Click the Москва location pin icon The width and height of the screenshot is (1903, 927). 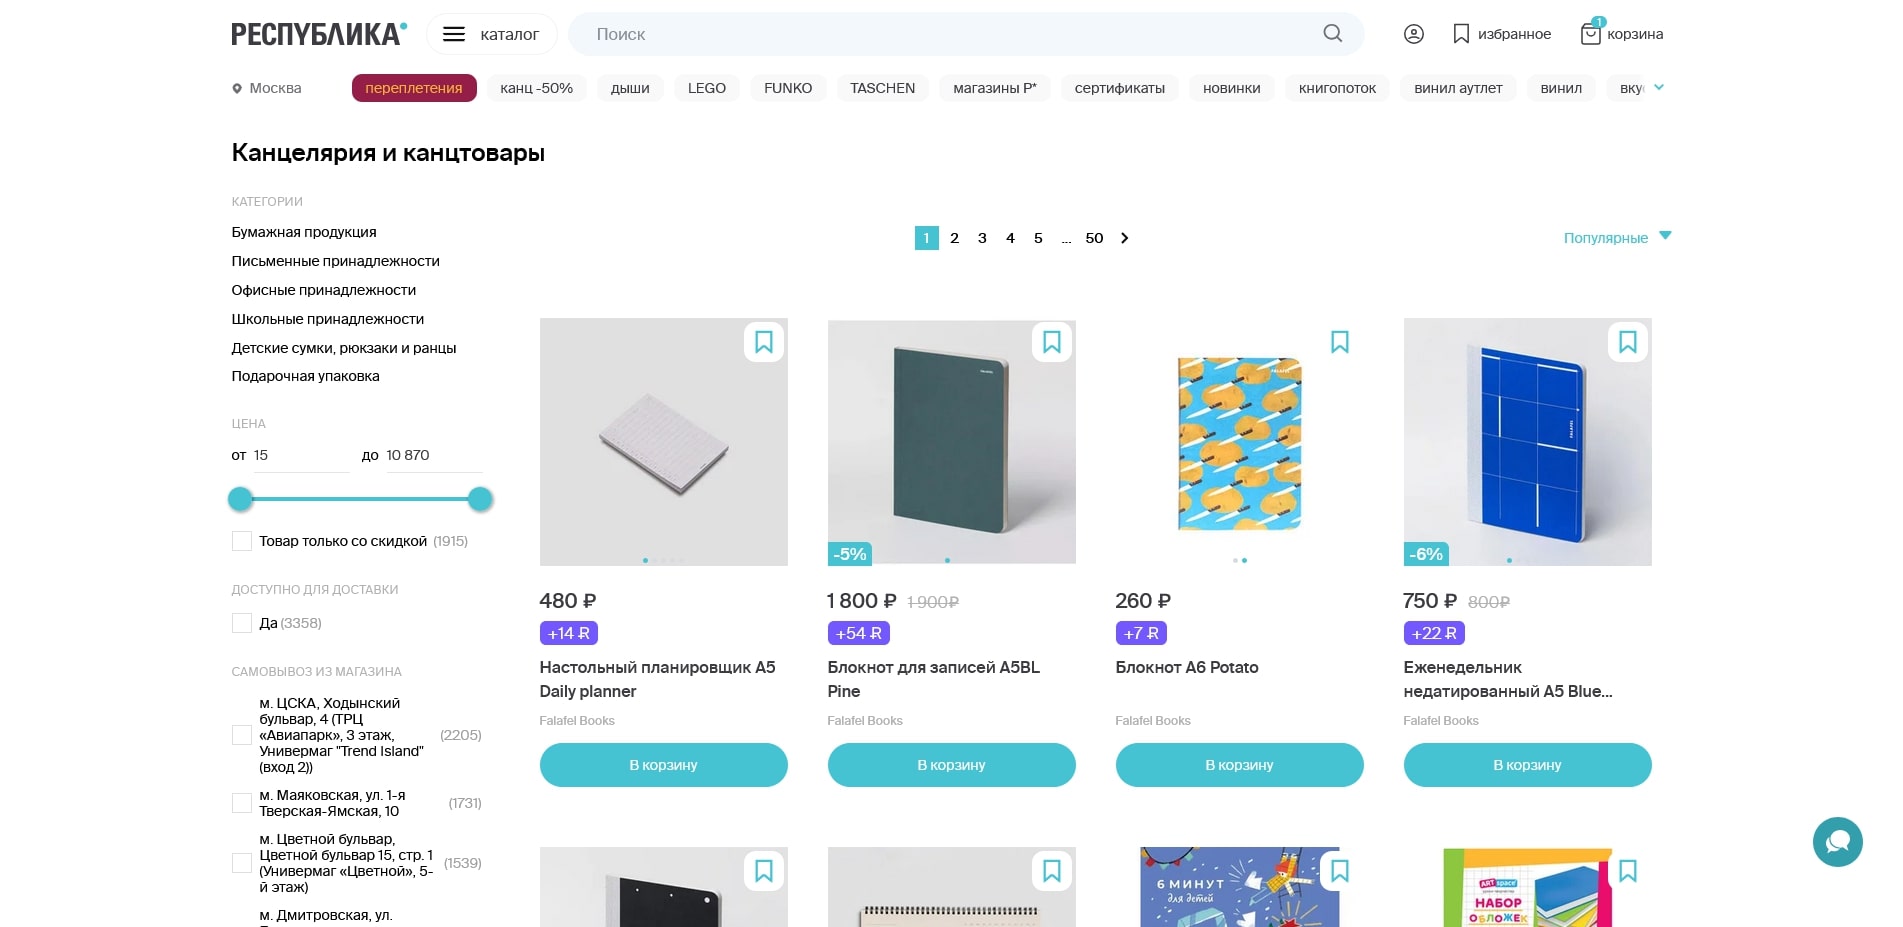237,89
